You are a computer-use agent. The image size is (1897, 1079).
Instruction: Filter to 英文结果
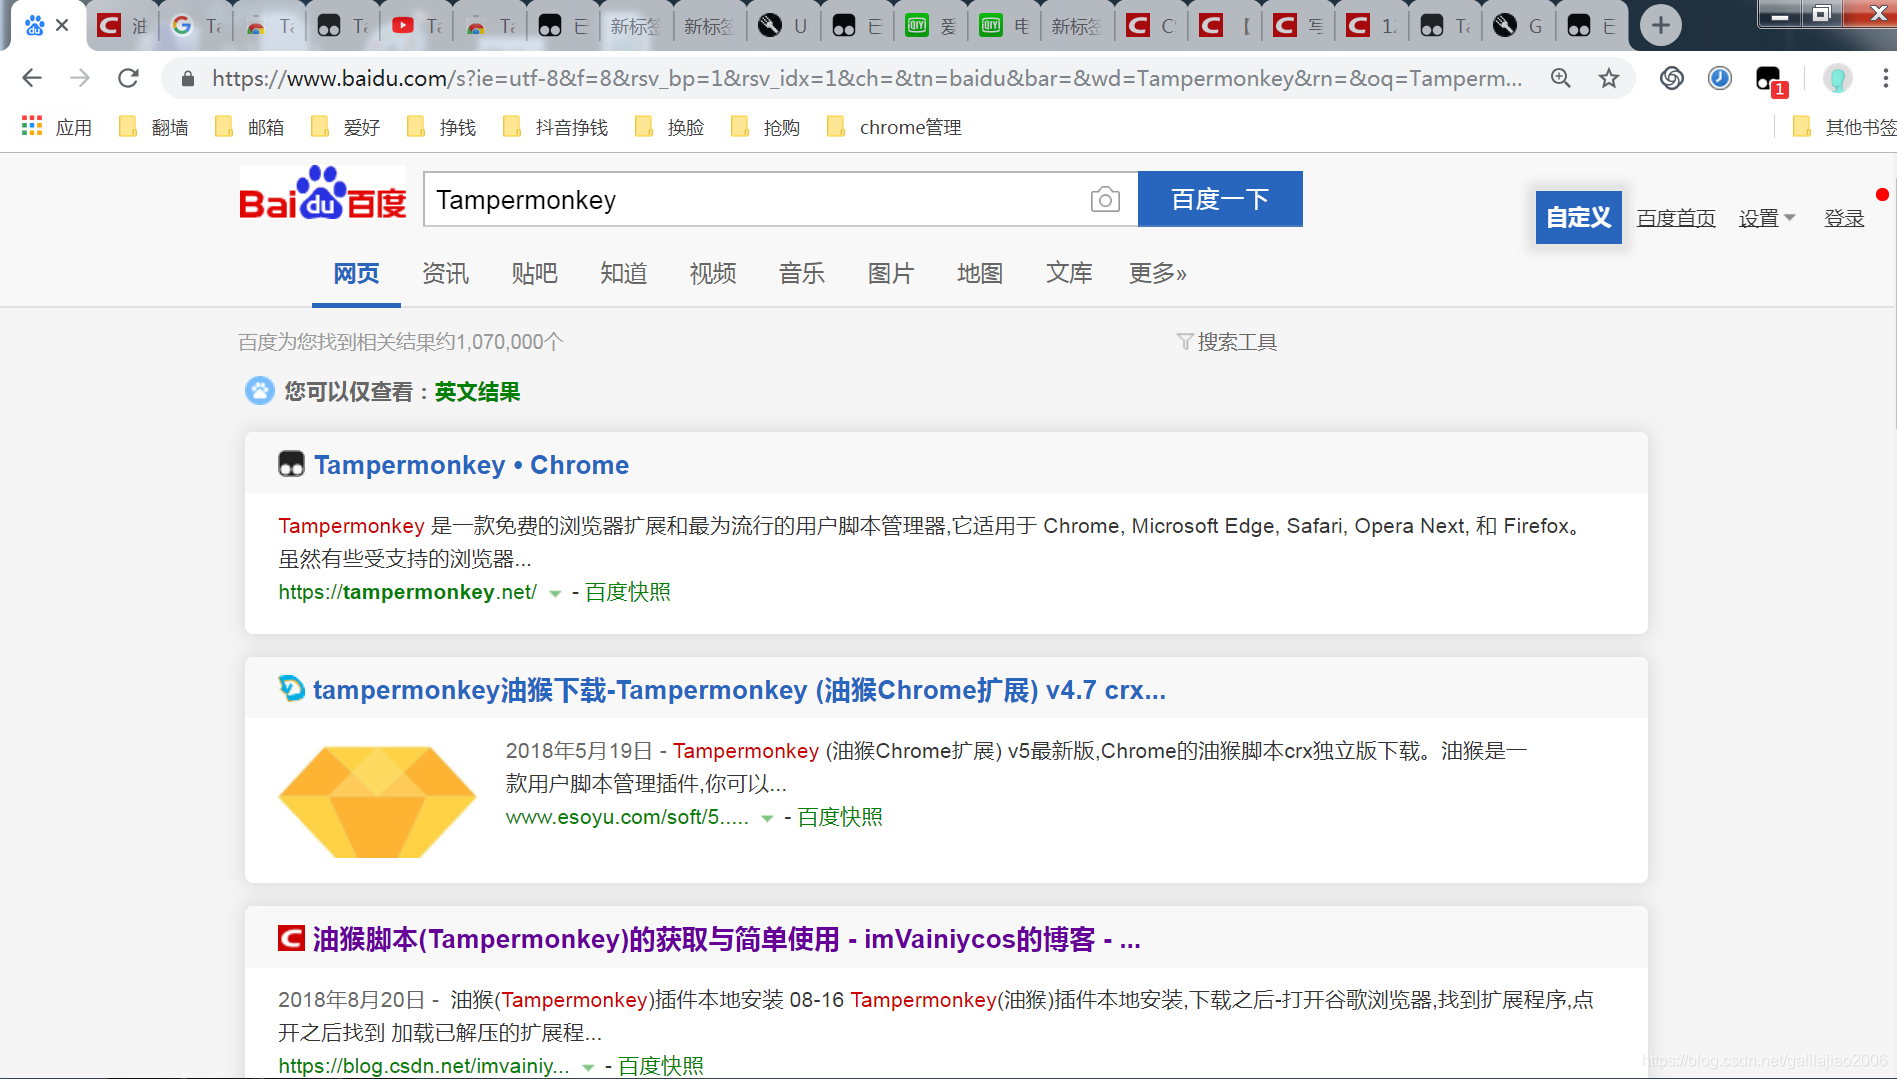(x=477, y=392)
